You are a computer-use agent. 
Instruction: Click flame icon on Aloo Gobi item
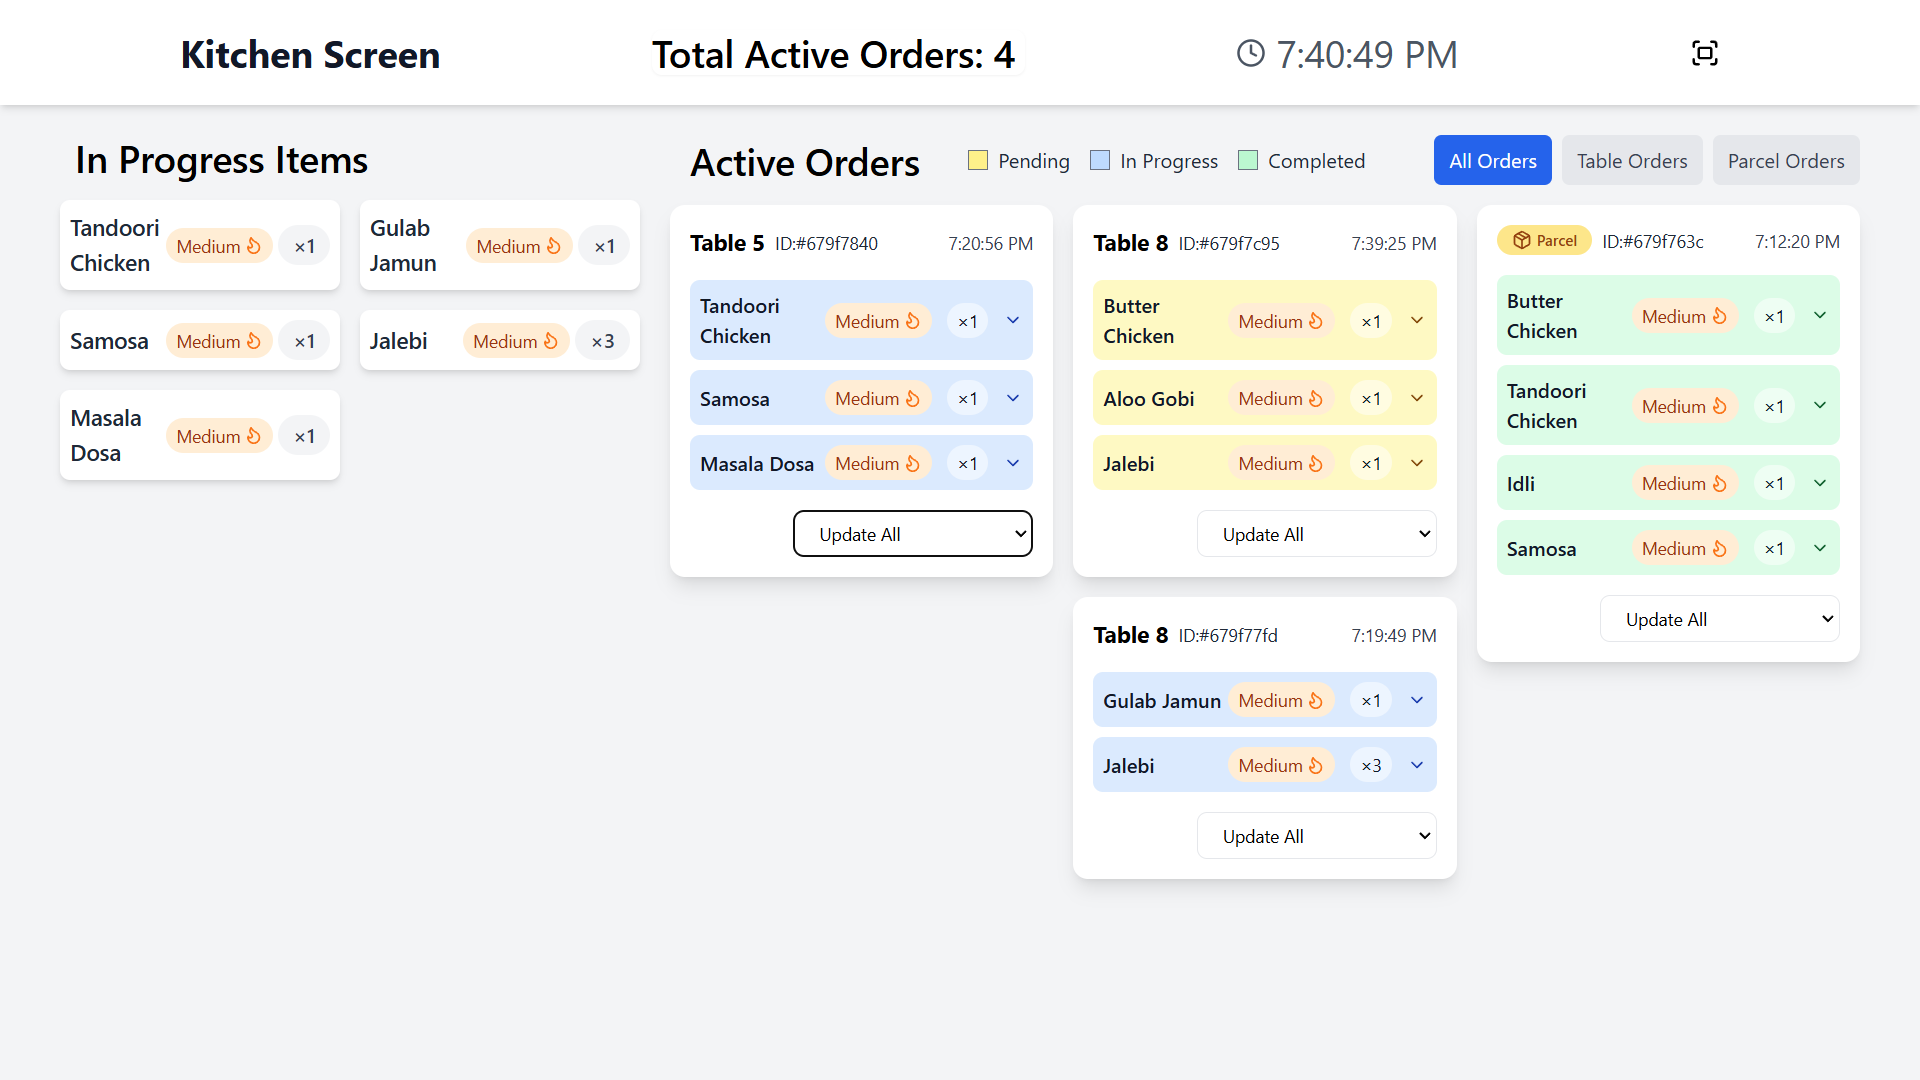[1316, 398]
